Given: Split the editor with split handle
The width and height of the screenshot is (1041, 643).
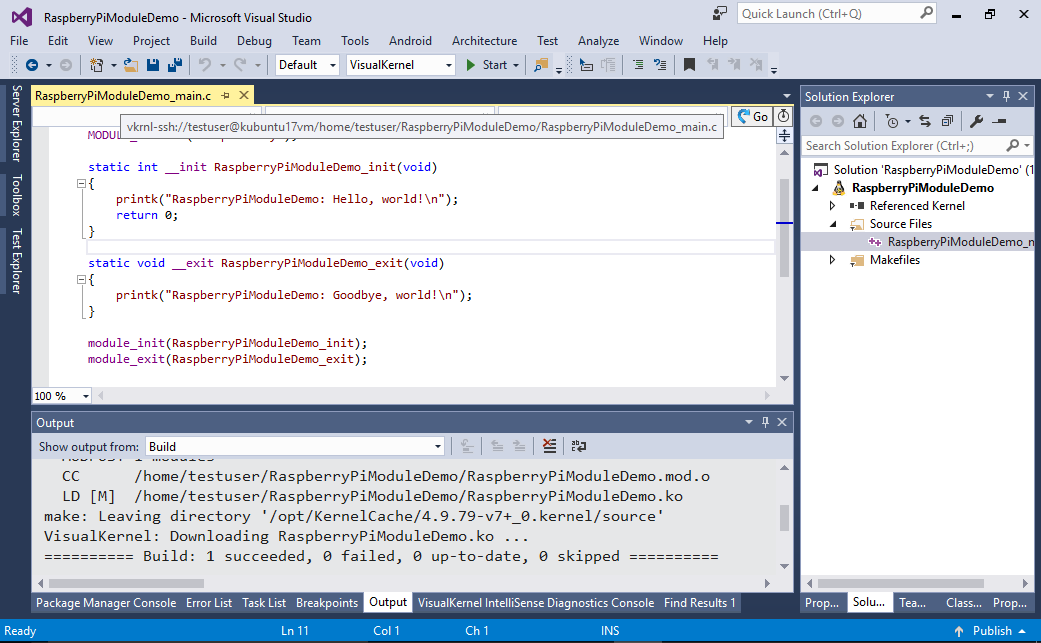Looking at the screenshot, I should [784, 135].
